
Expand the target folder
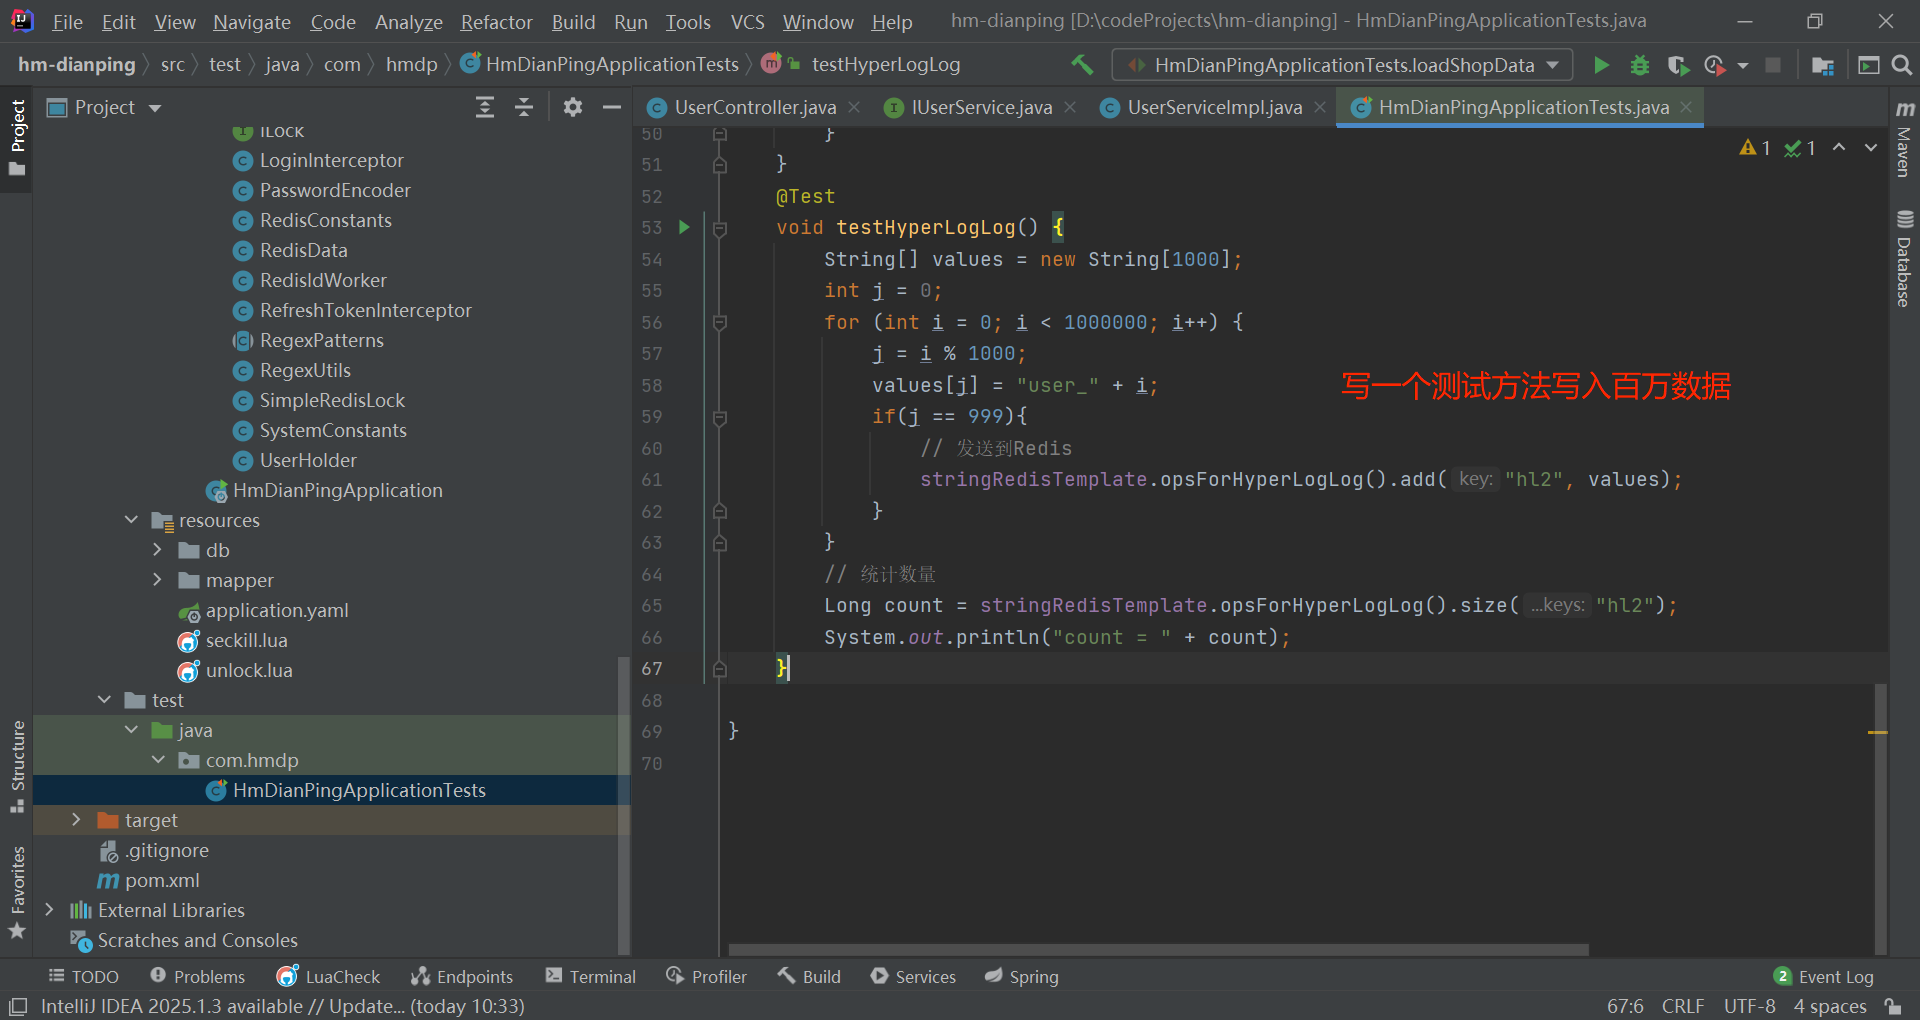coord(76,820)
